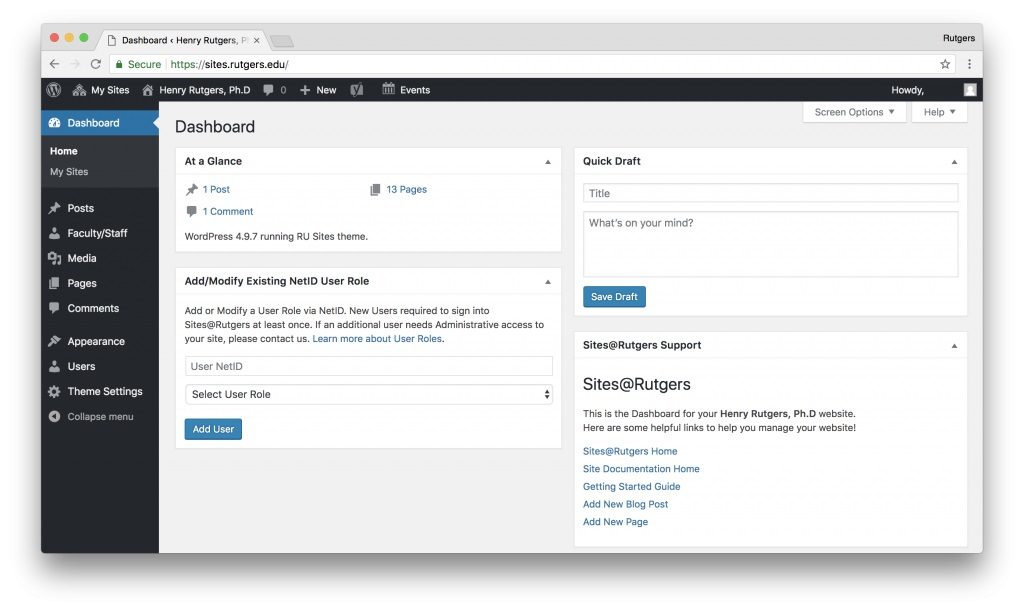Click the WordPress logo in the admin bar

click(x=53, y=90)
